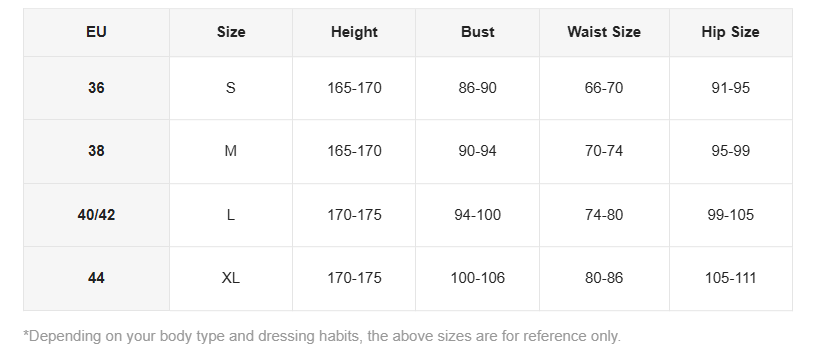Click the Hip Size column header

point(731,32)
